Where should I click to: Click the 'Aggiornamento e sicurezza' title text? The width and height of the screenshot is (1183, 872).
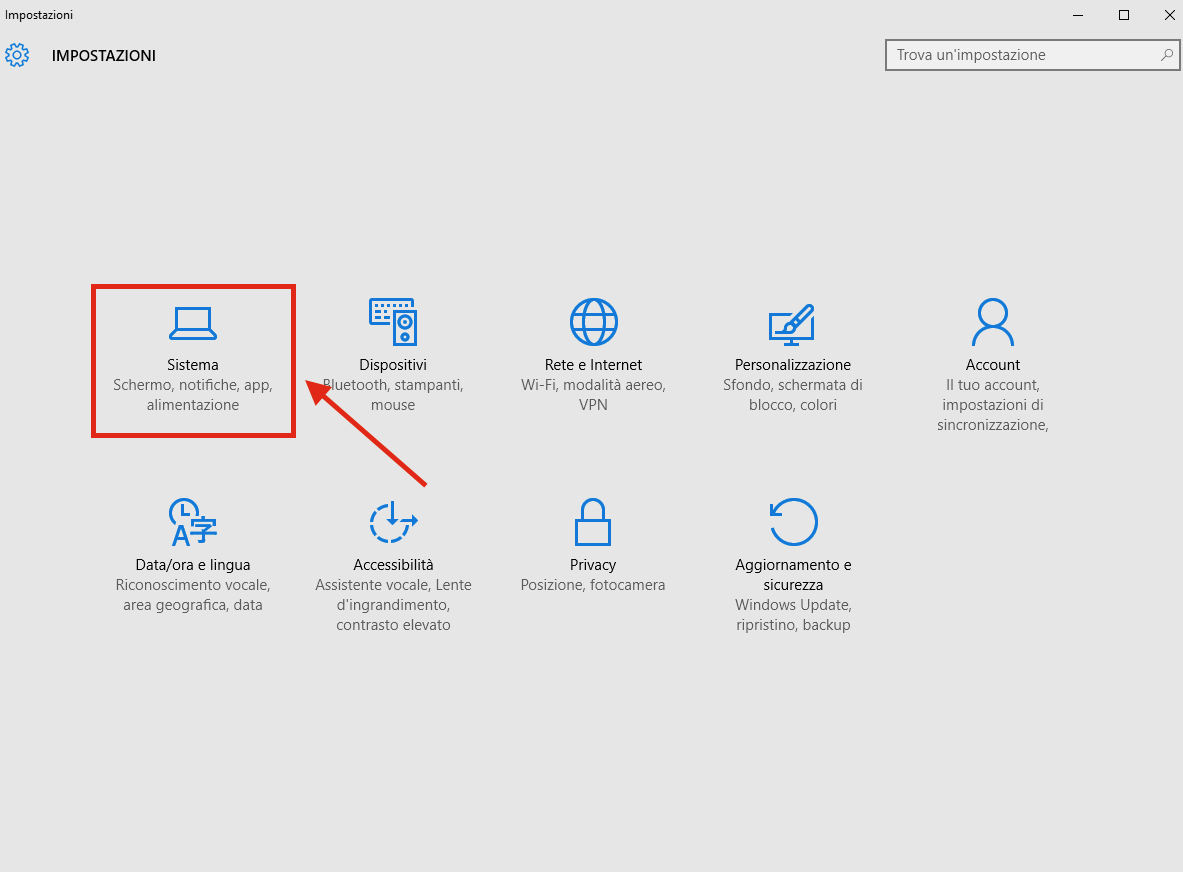793,574
